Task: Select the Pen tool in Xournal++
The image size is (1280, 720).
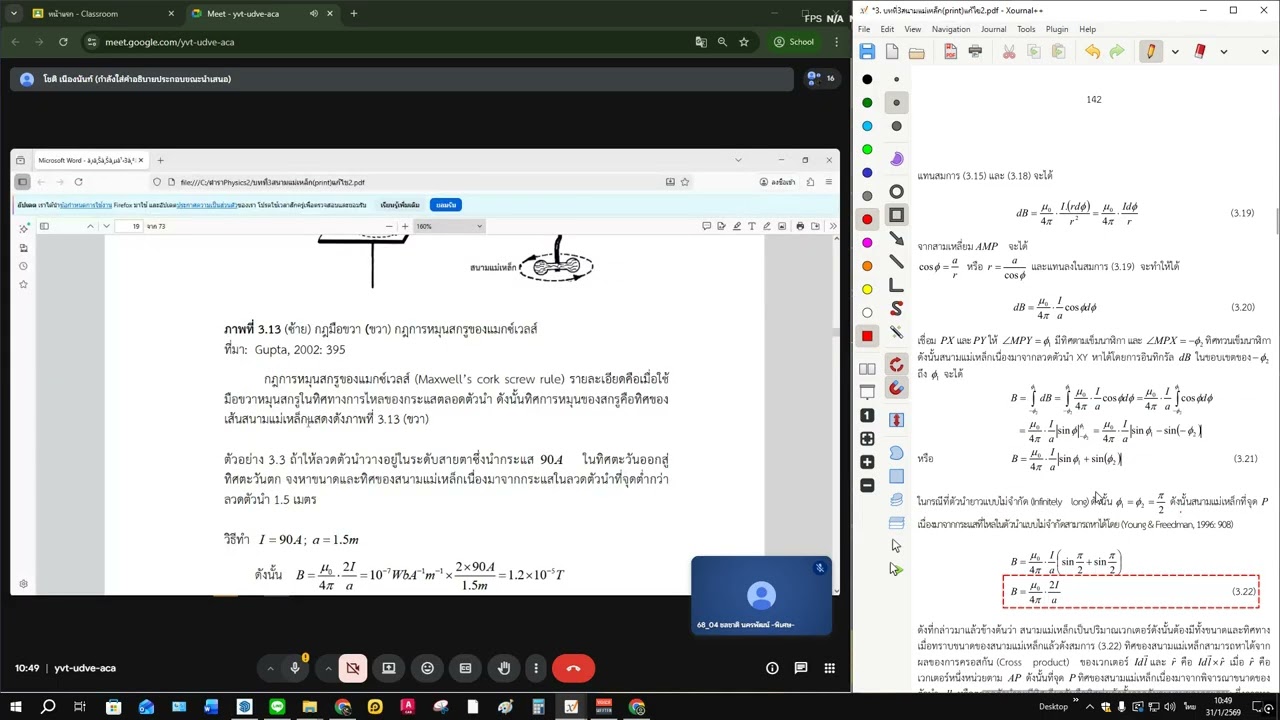Action: [x=1151, y=52]
